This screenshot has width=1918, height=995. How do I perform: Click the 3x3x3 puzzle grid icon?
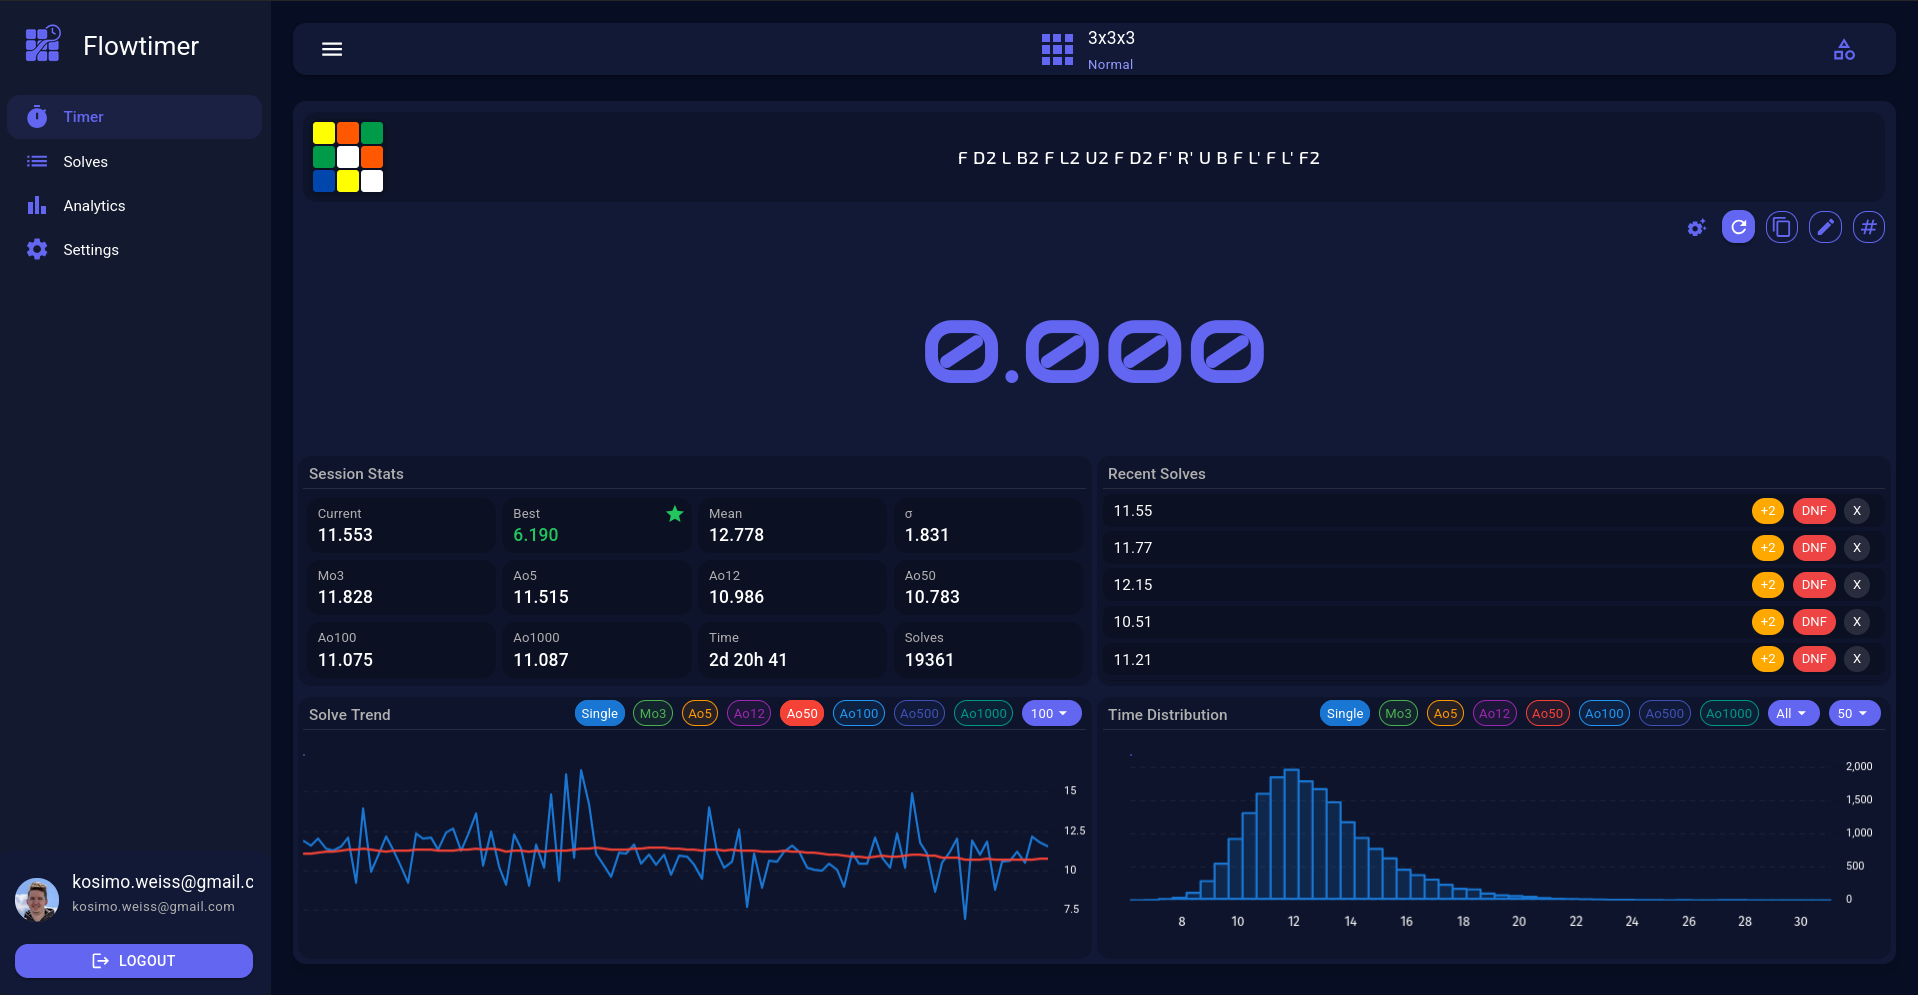pyautogui.click(x=1057, y=49)
